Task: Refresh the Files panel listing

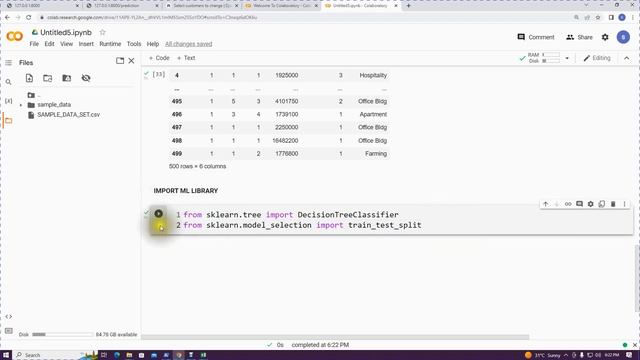Action: 48,78
